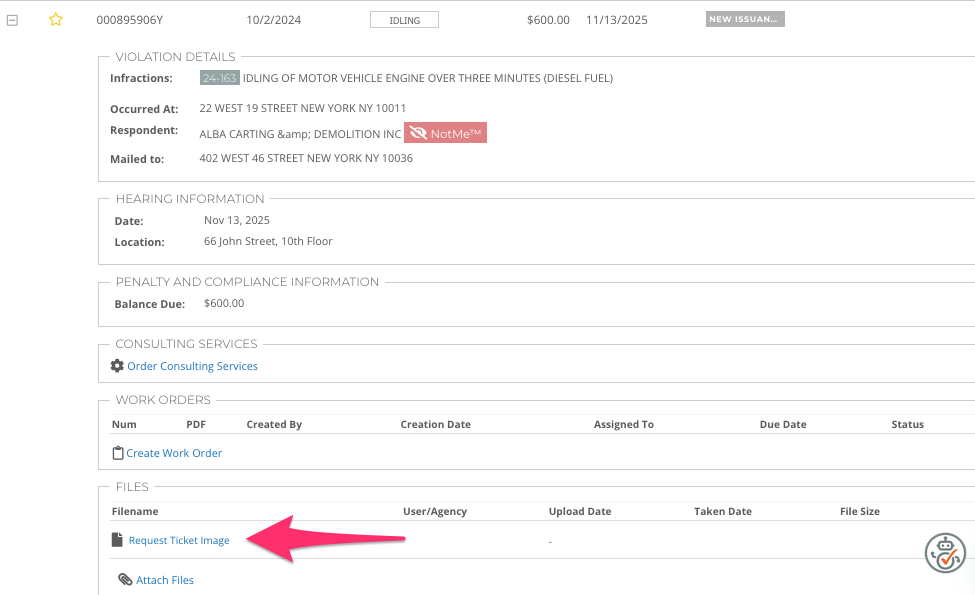This screenshot has width=975, height=595.
Task: Click the 24-163 infraction code badge
Action: pyautogui.click(x=219, y=78)
